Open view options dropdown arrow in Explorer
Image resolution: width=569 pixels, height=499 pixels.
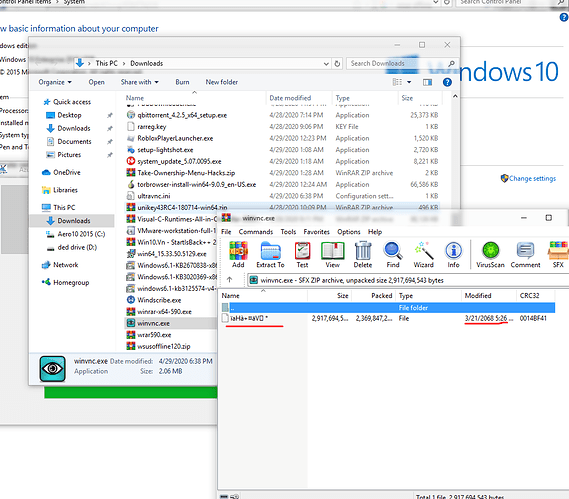409,82
